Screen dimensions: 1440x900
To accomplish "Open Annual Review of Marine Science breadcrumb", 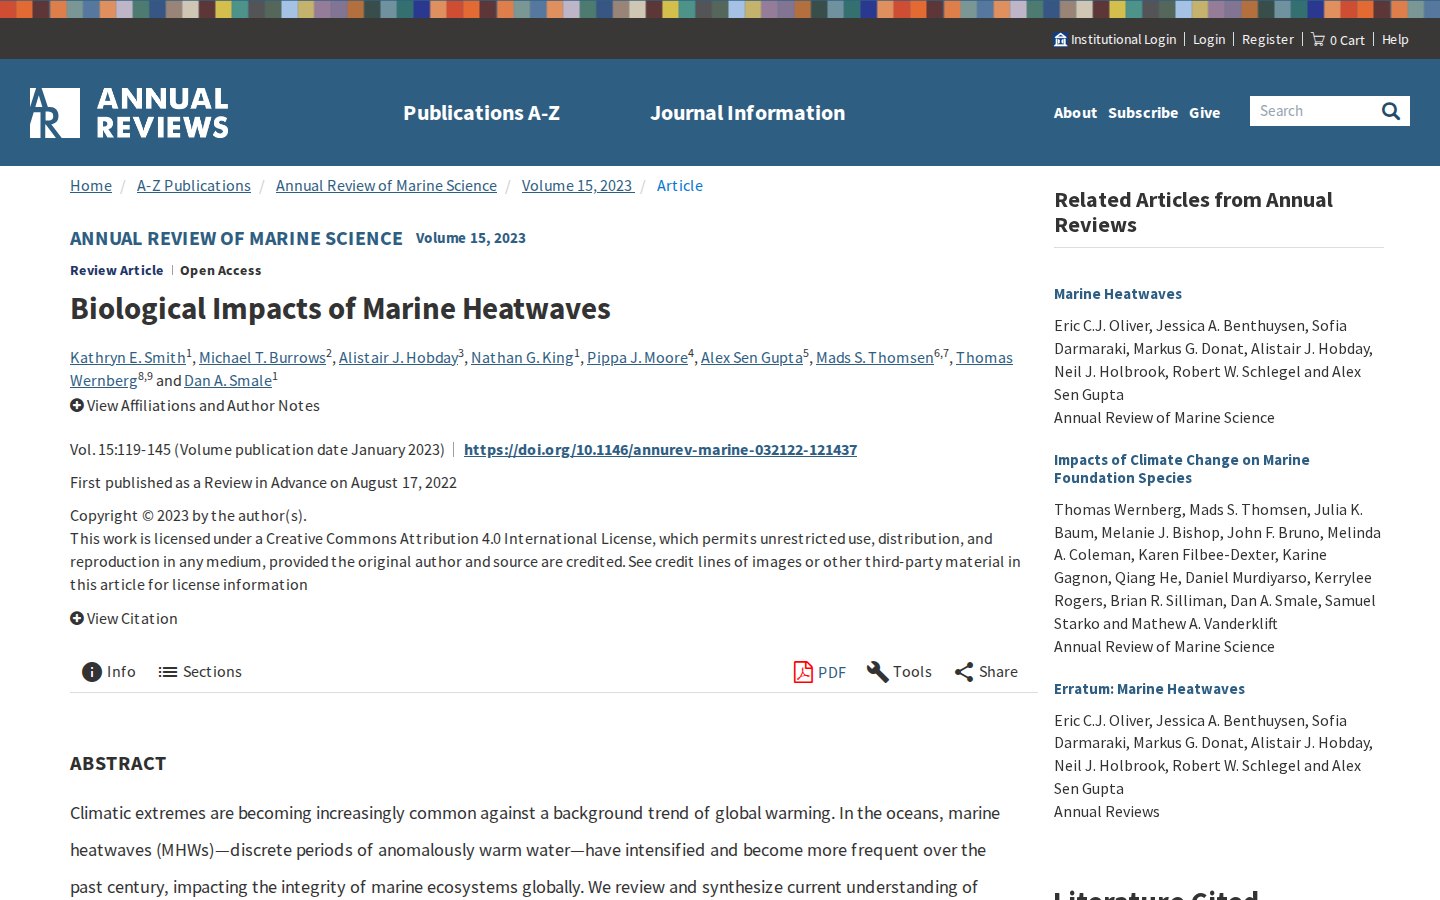I will tap(386, 186).
